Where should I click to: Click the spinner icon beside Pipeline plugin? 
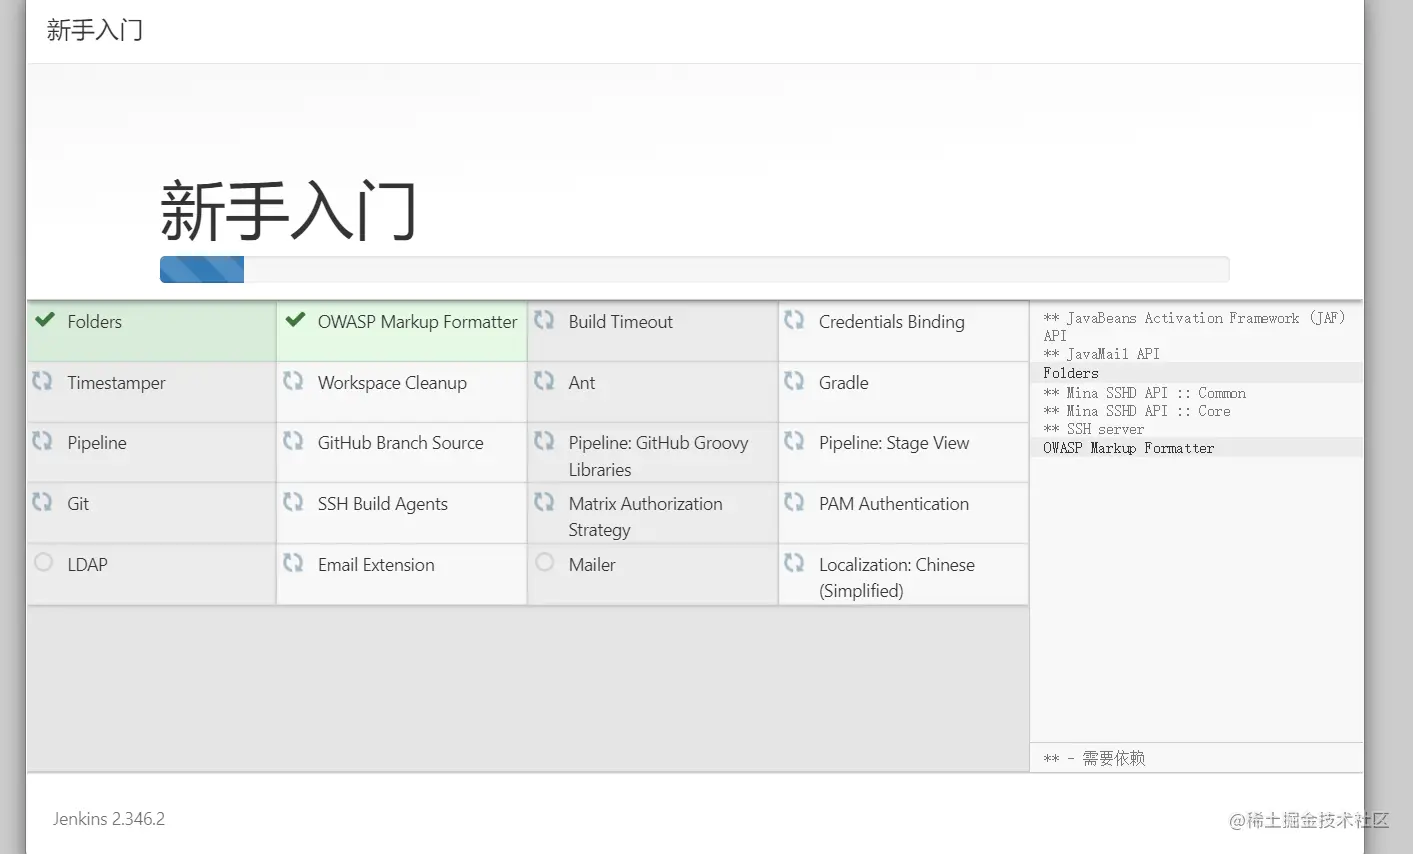43,441
